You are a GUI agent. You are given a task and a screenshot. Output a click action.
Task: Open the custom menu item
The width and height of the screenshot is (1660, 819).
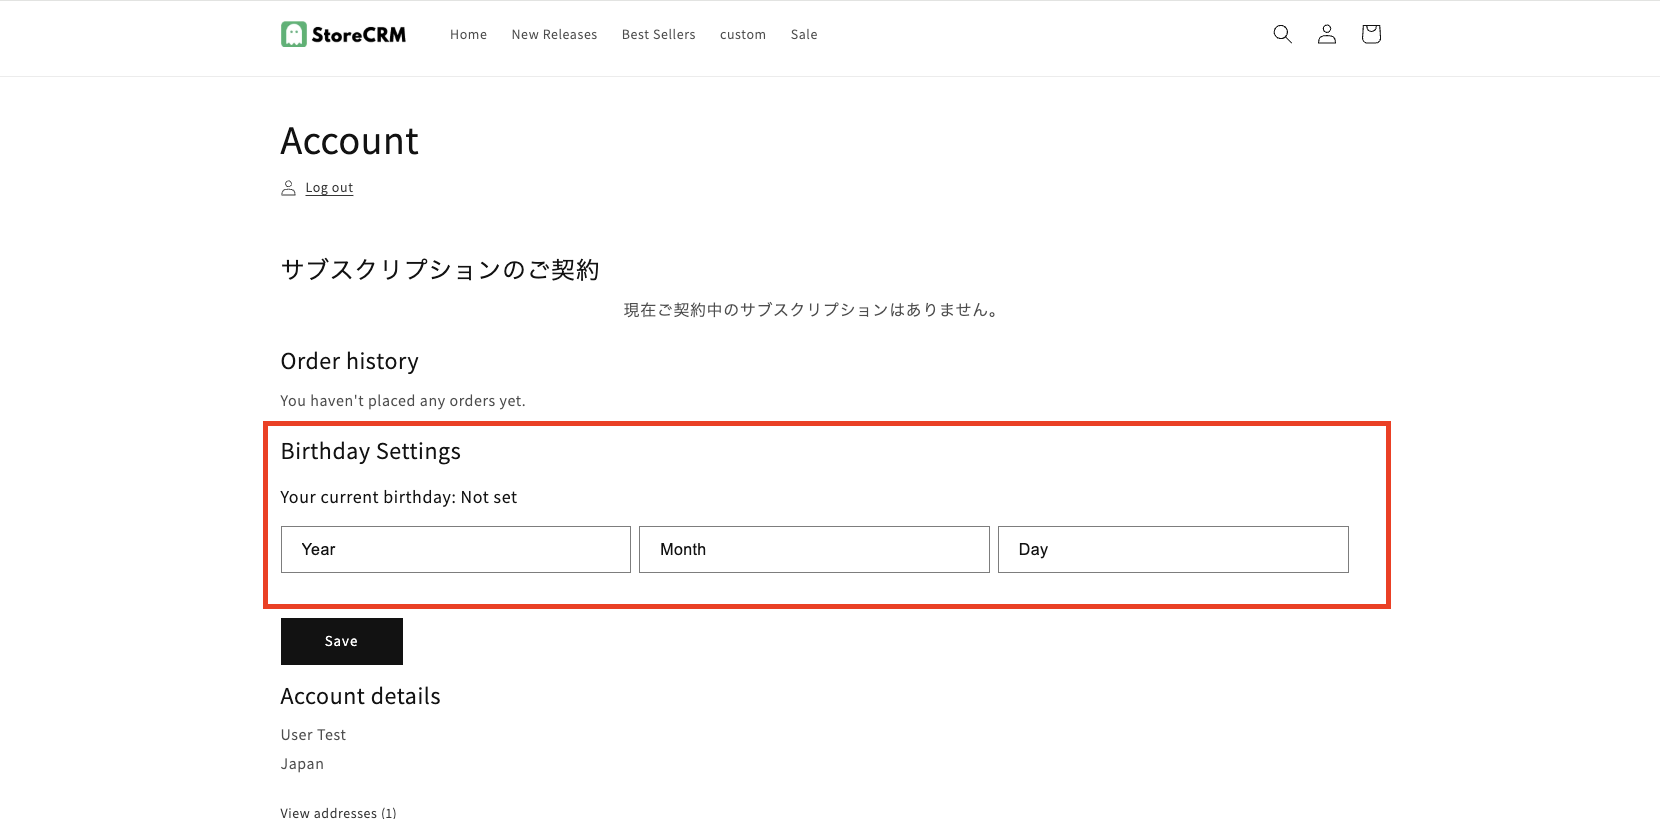pyautogui.click(x=743, y=34)
